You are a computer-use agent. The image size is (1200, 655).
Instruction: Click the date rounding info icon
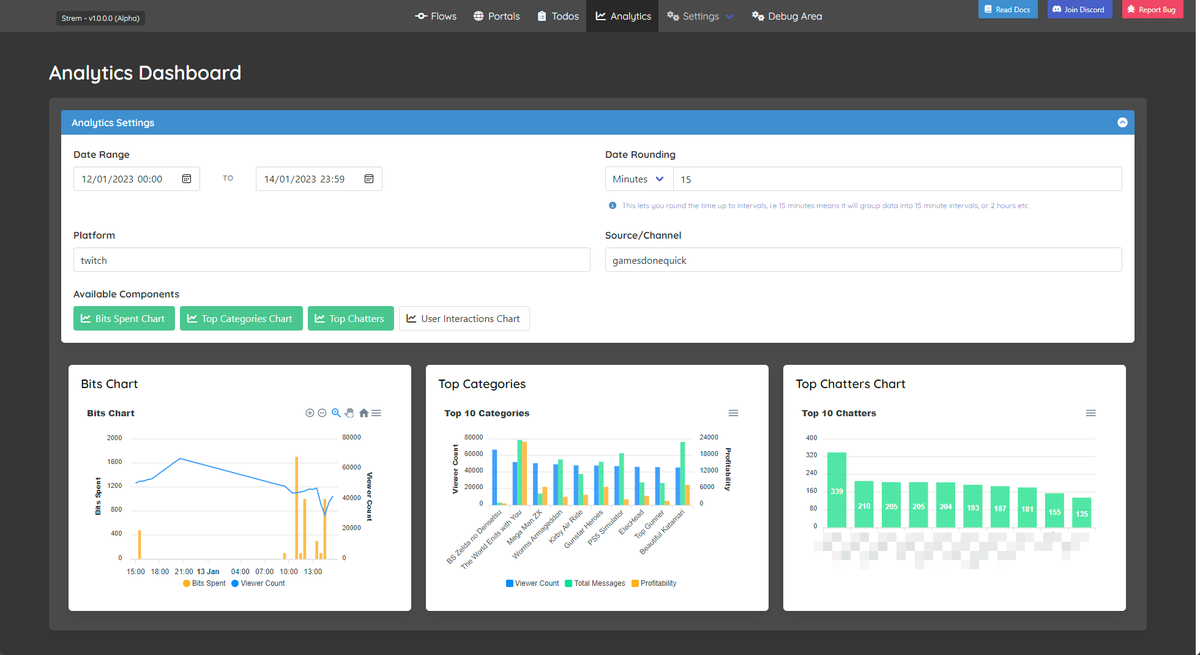tap(613, 206)
